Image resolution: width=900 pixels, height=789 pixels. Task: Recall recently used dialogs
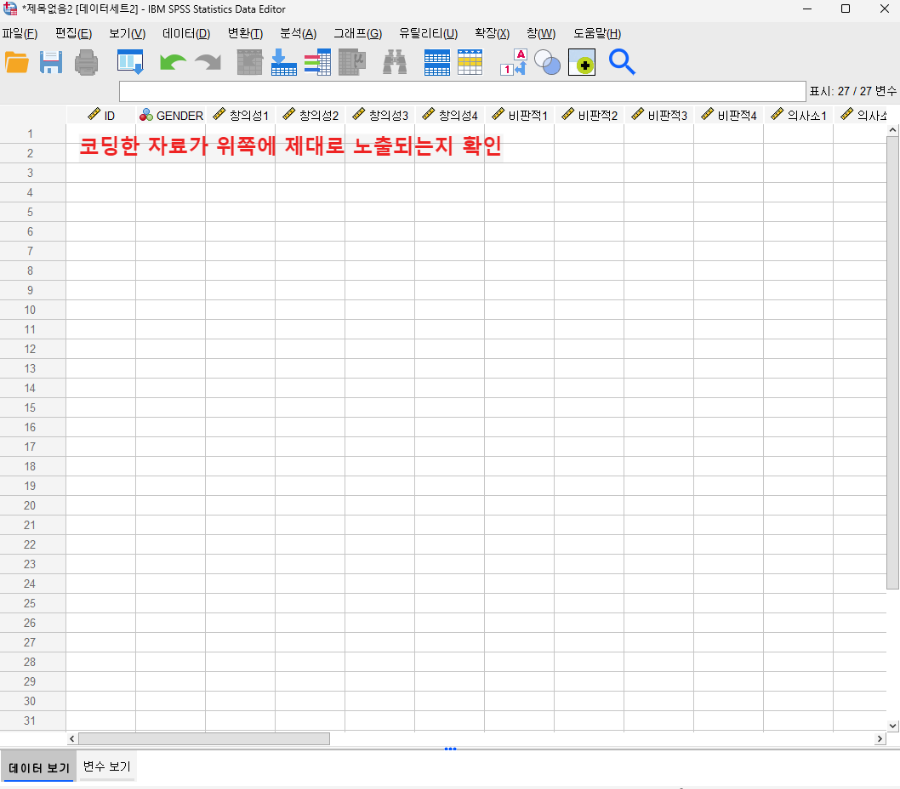pos(130,62)
